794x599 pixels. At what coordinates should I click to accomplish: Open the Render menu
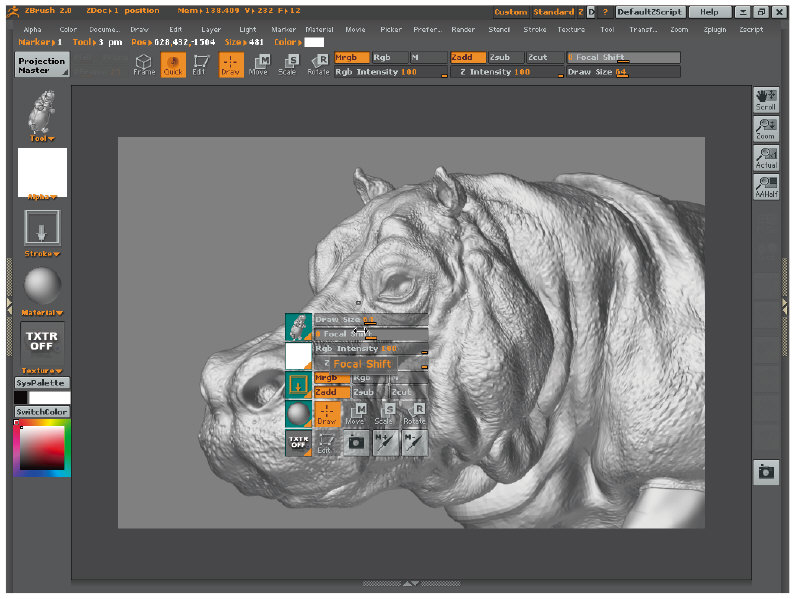(x=463, y=30)
